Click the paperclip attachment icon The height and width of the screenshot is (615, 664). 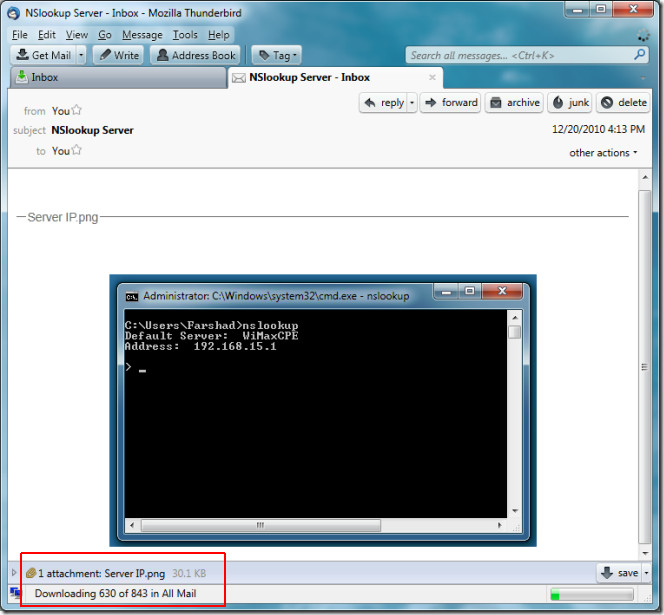coord(31,573)
